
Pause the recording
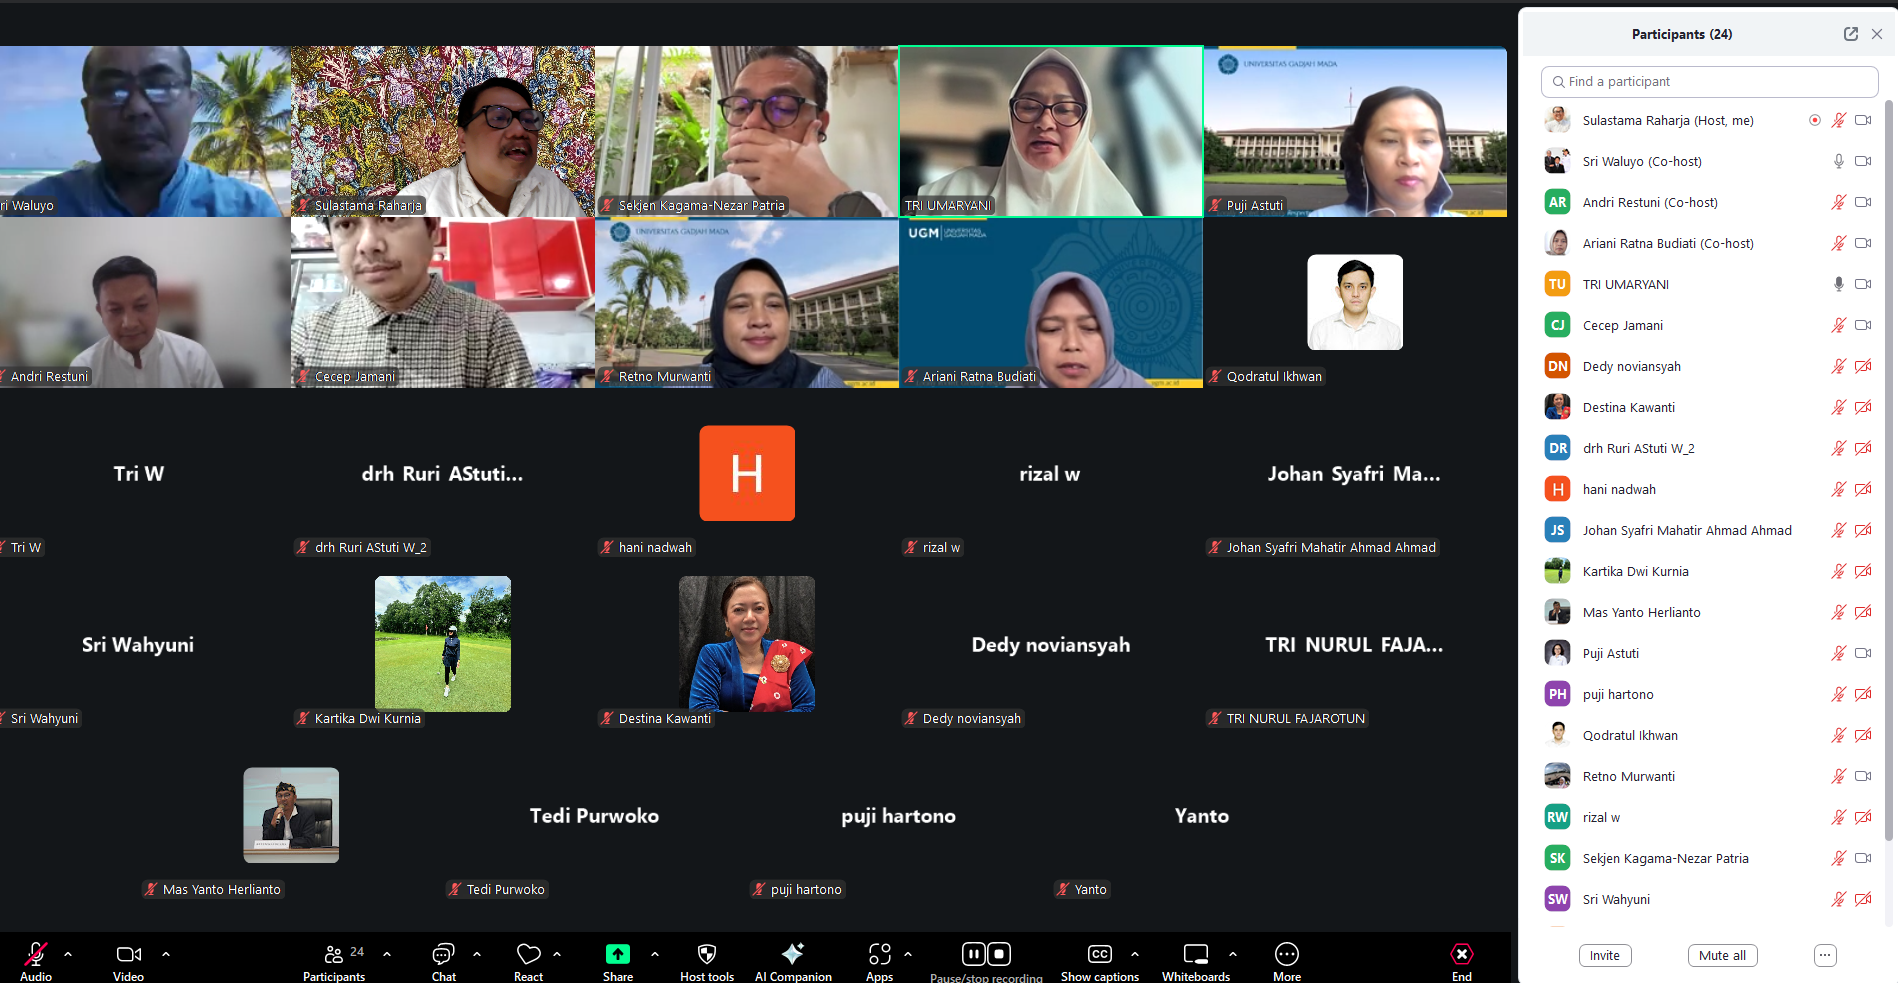[x=973, y=954]
